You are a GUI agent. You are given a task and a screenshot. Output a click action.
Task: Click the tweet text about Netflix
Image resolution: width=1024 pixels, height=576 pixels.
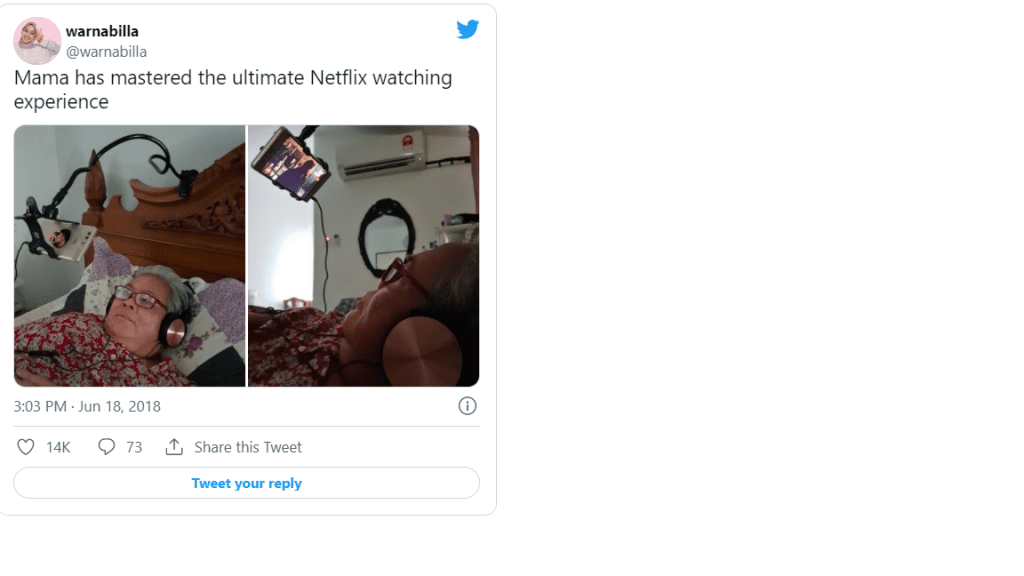[x=232, y=89]
